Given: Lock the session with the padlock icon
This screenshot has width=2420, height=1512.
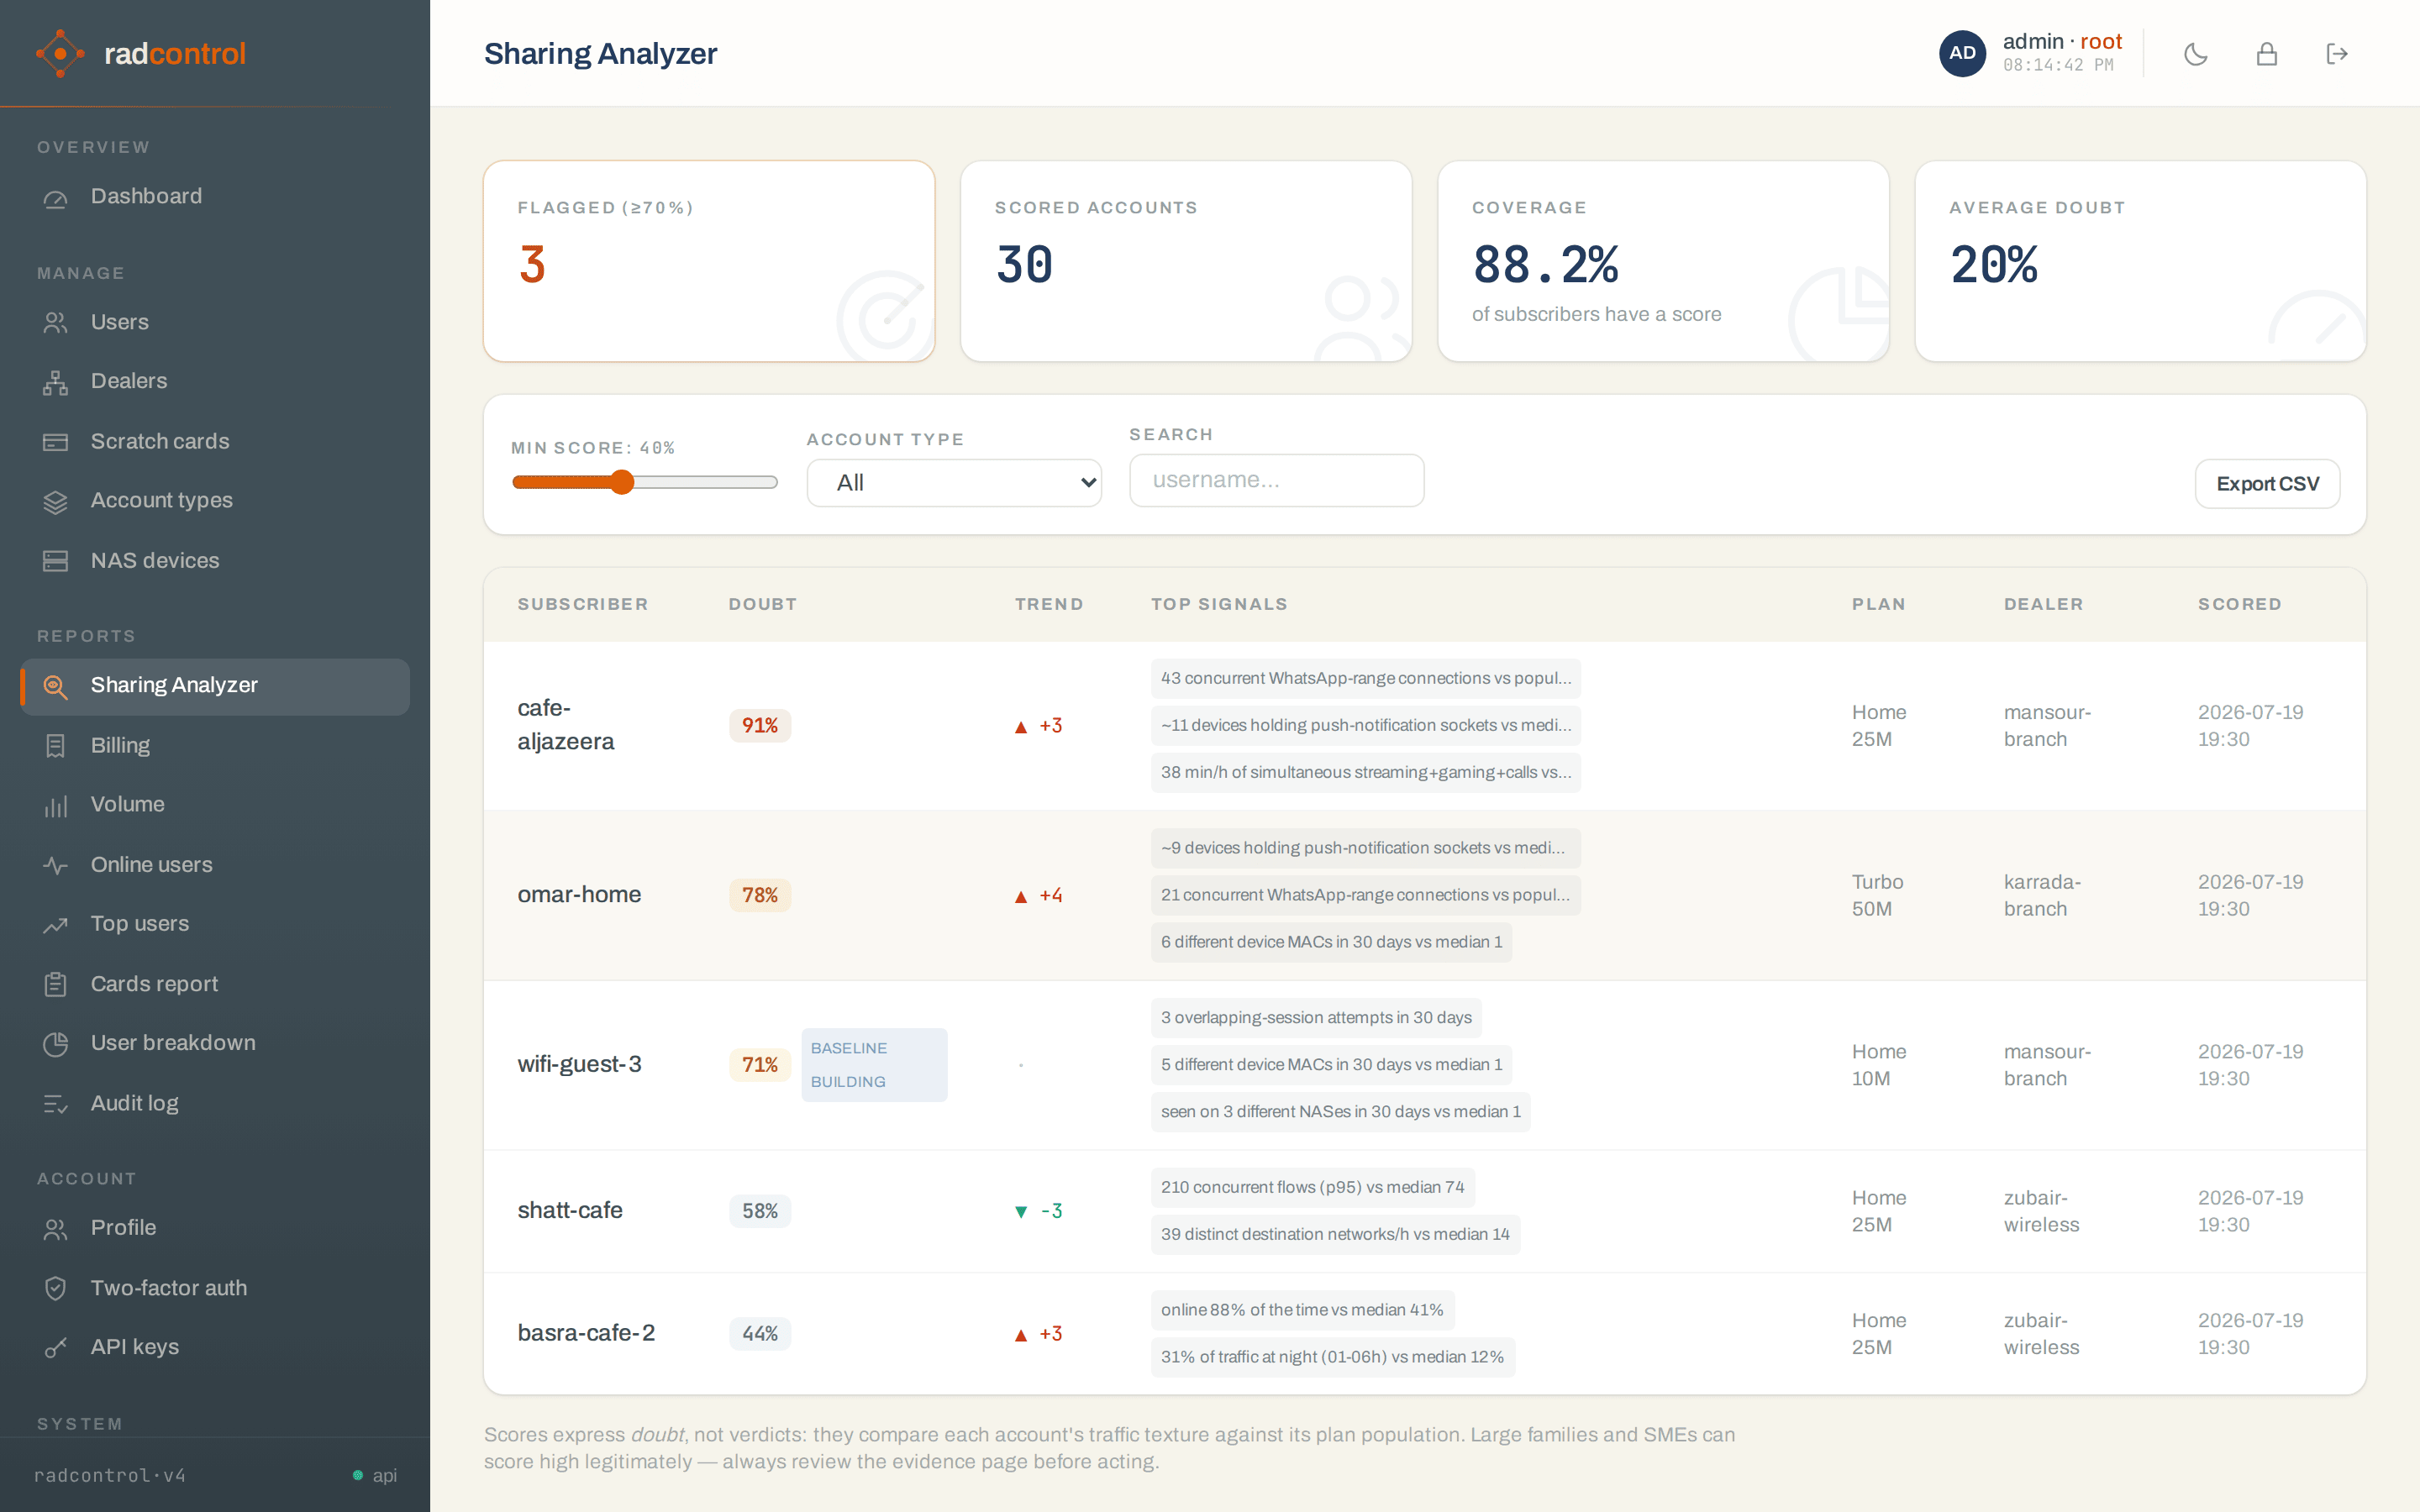Looking at the screenshot, I should pyautogui.click(x=2267, y=54).
